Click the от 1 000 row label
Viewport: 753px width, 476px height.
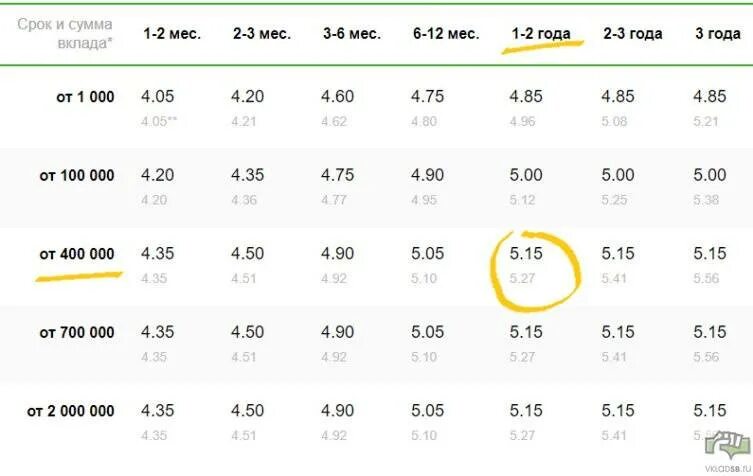pos(85,97)
